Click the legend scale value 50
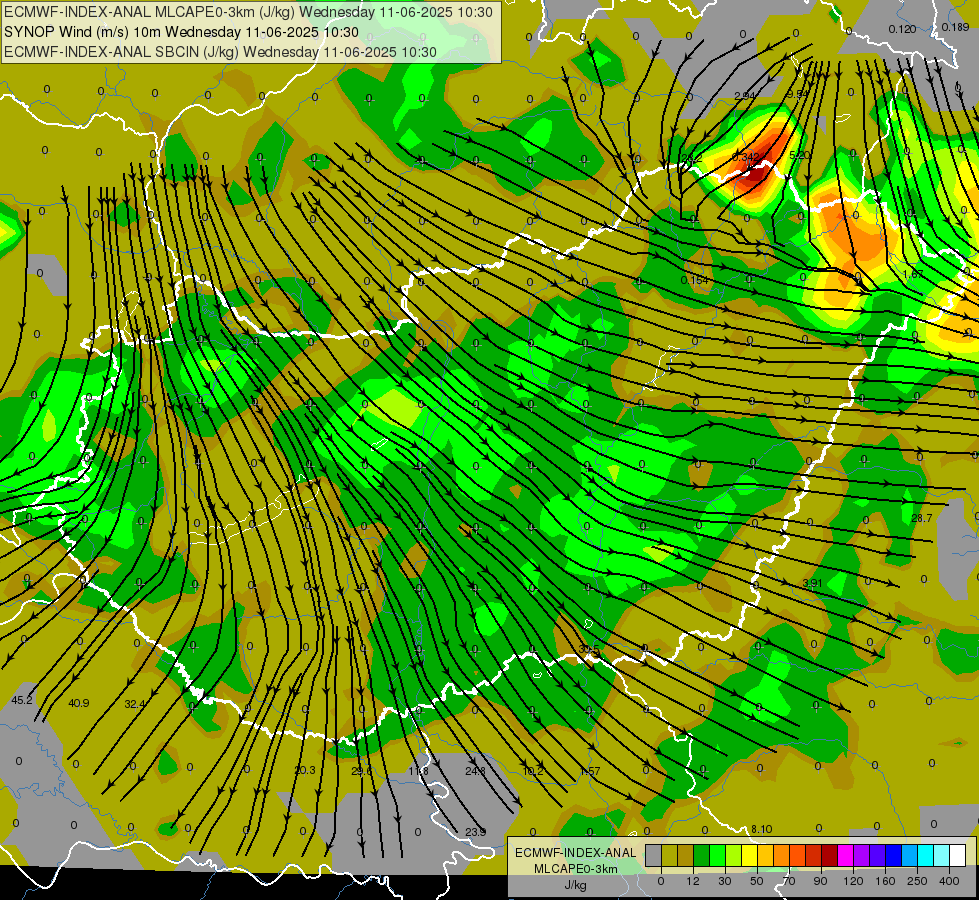 757,881
